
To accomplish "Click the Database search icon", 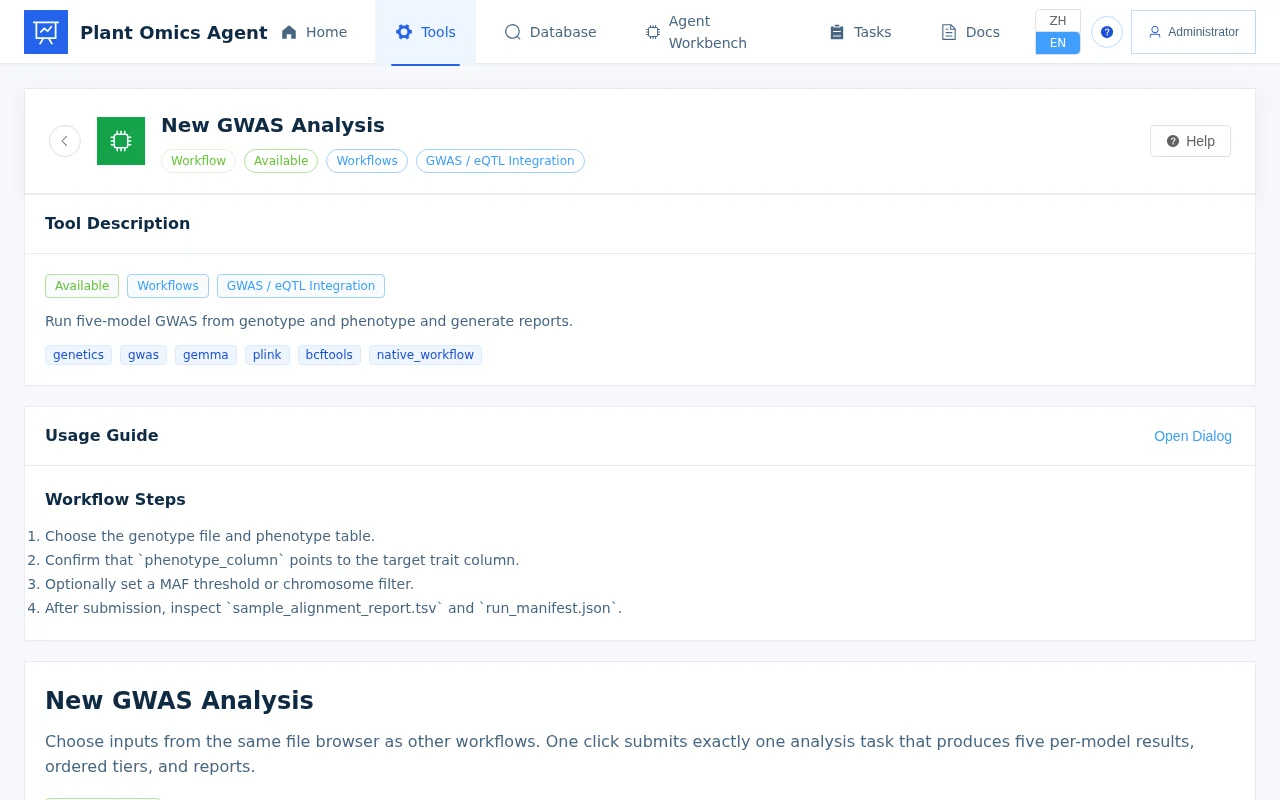I will pyautogui.click(x=513, y=32).
